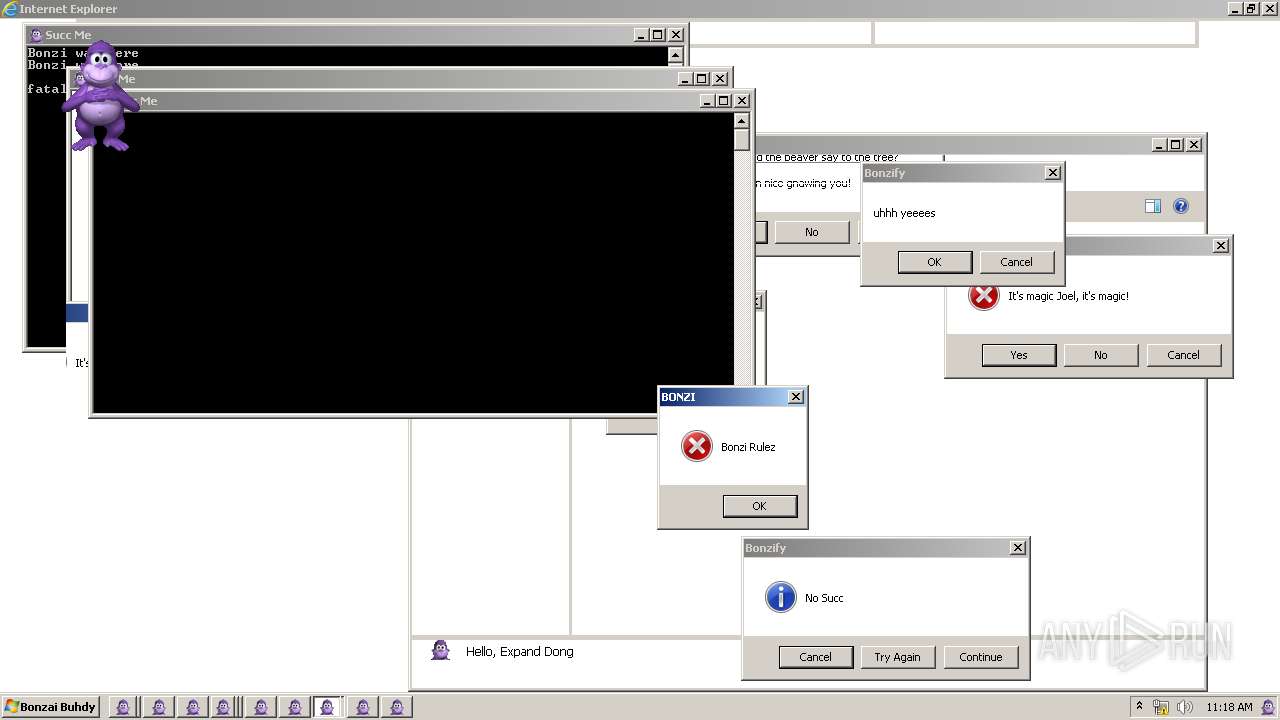
Task: Close the BONZI 'Bonzi Rulez' dialog
Action: click(x=796, y=397)
